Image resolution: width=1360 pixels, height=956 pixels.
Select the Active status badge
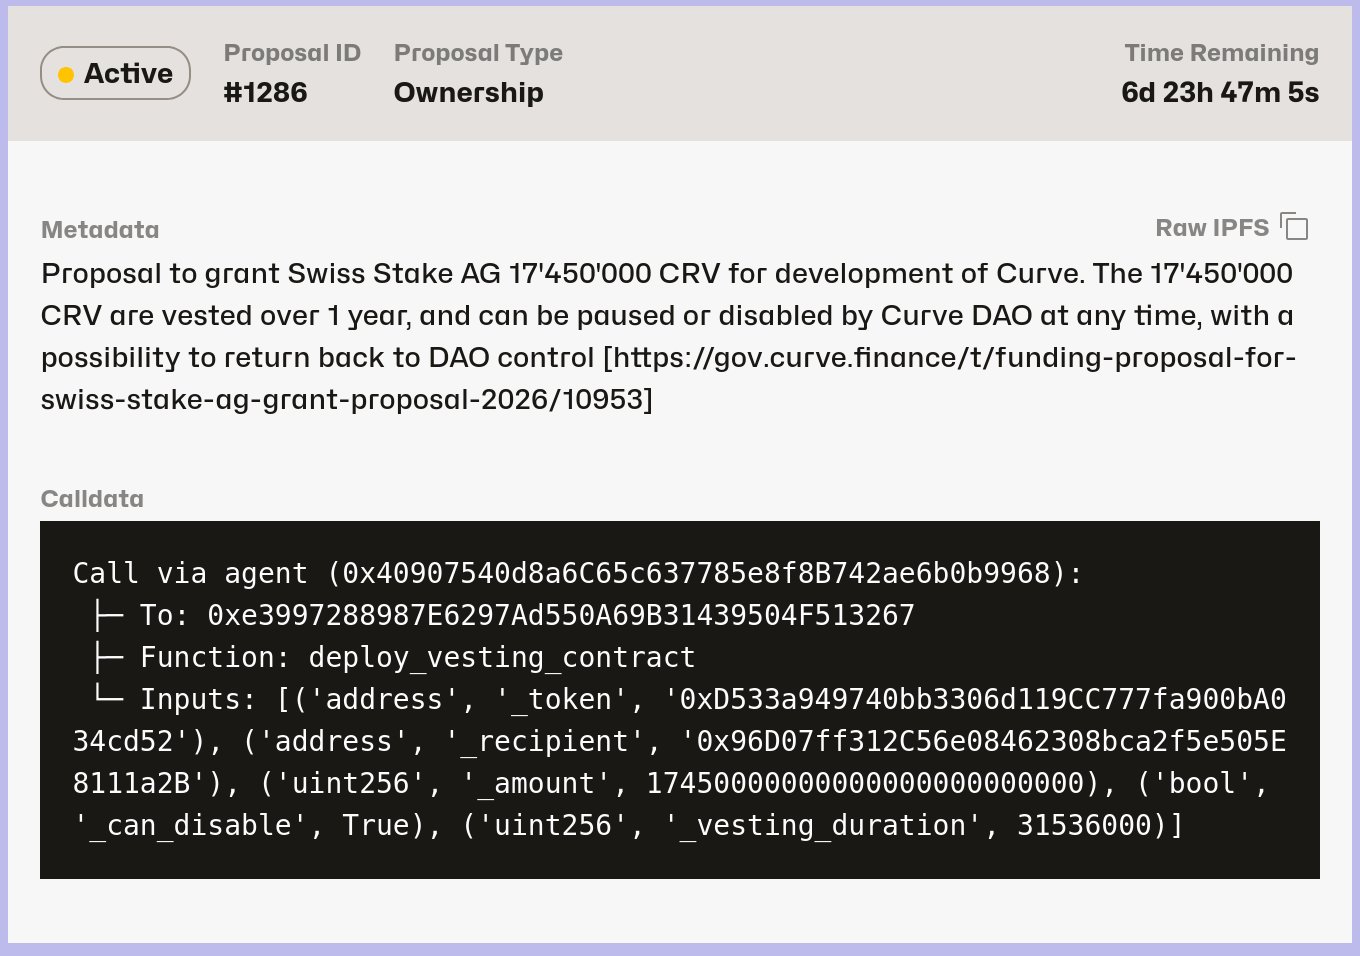point(115,72)
